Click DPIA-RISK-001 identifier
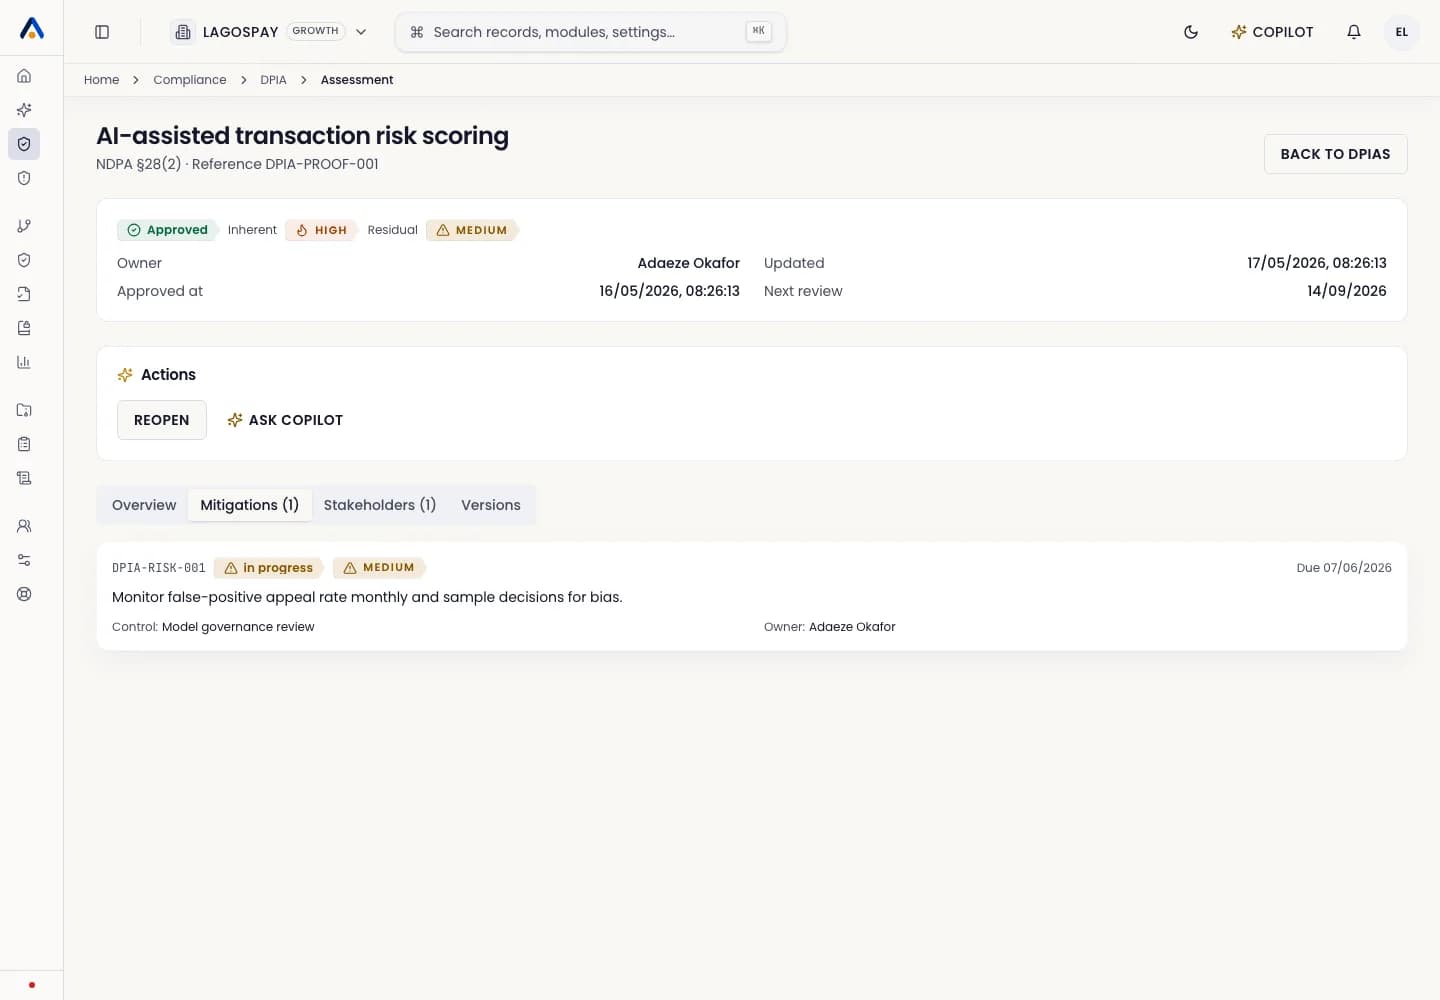 [x=159, y=568]
